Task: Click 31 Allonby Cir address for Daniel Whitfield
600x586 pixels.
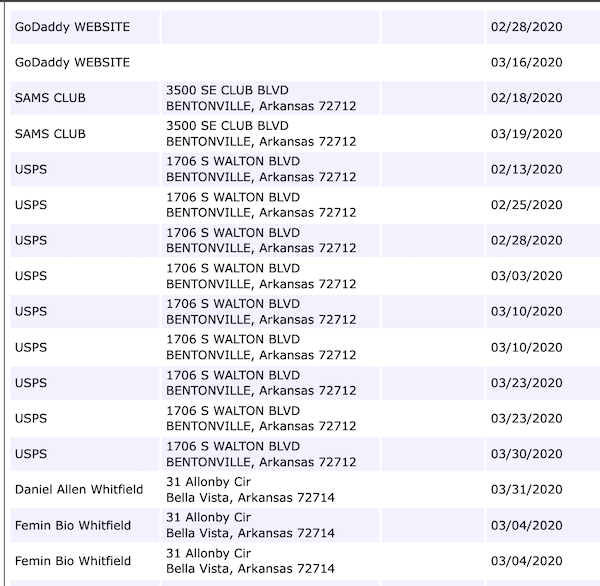Action: 250,490
